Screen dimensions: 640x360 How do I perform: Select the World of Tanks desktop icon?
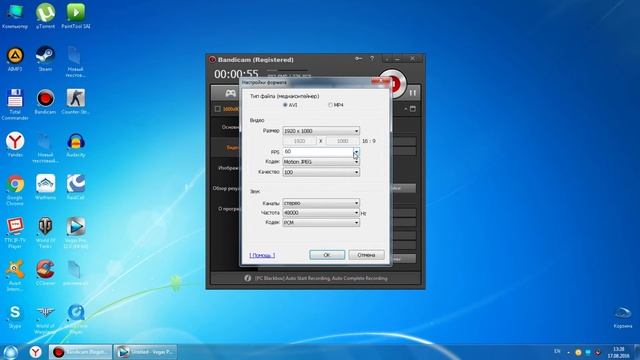[x=45, y=233]
